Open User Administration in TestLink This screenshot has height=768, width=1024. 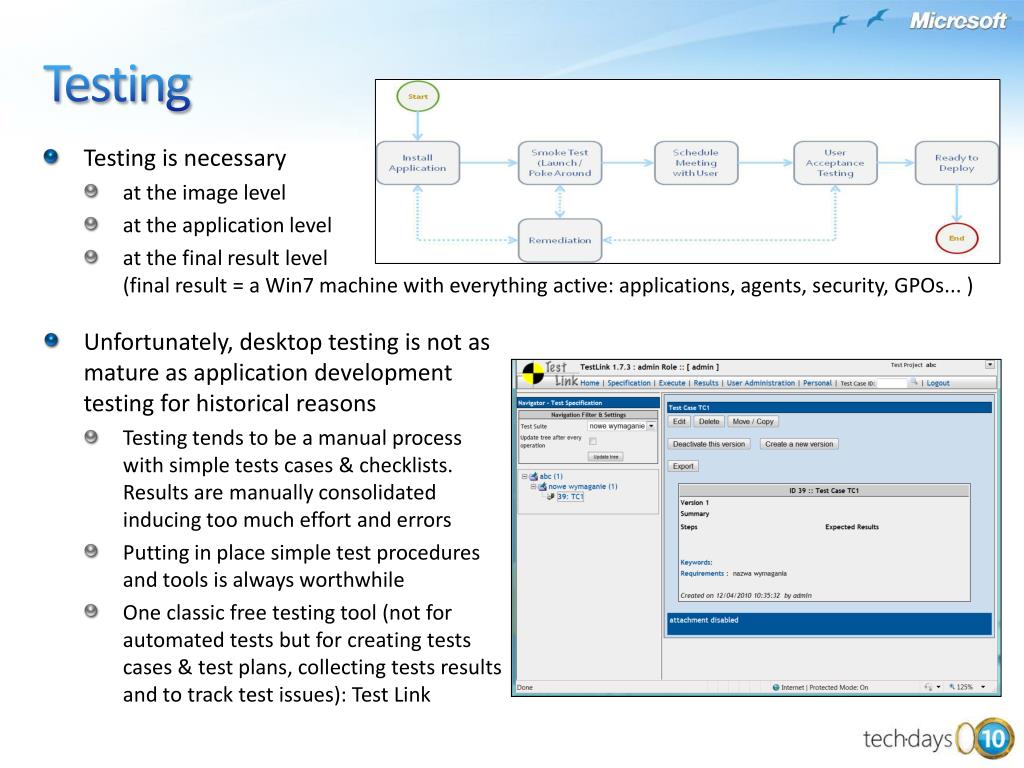pyautogui.click(x=761, y=383)
